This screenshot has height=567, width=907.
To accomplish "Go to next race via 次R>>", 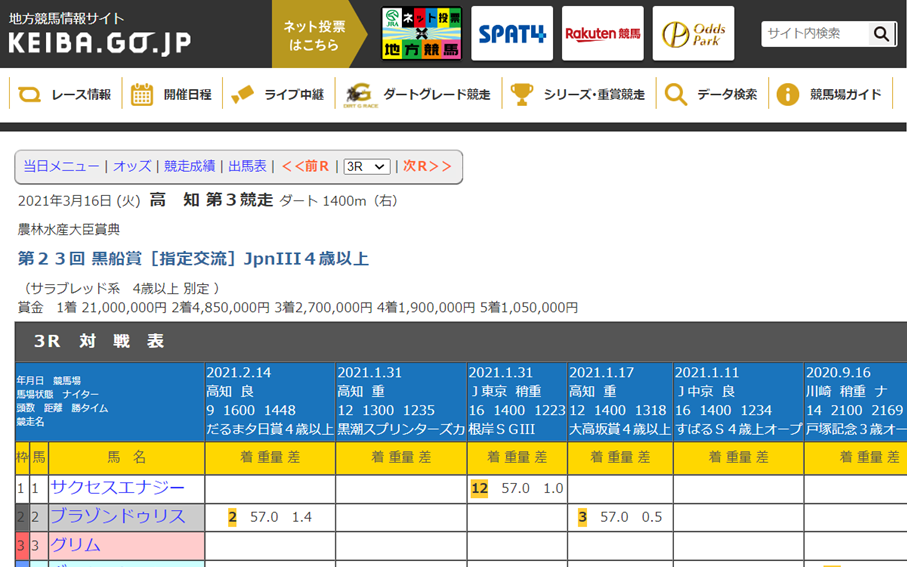I will point(427,166).
